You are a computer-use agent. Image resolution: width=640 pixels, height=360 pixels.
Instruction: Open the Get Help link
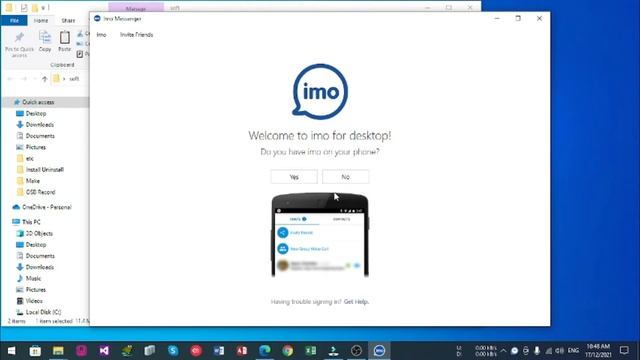pos(356,302)
